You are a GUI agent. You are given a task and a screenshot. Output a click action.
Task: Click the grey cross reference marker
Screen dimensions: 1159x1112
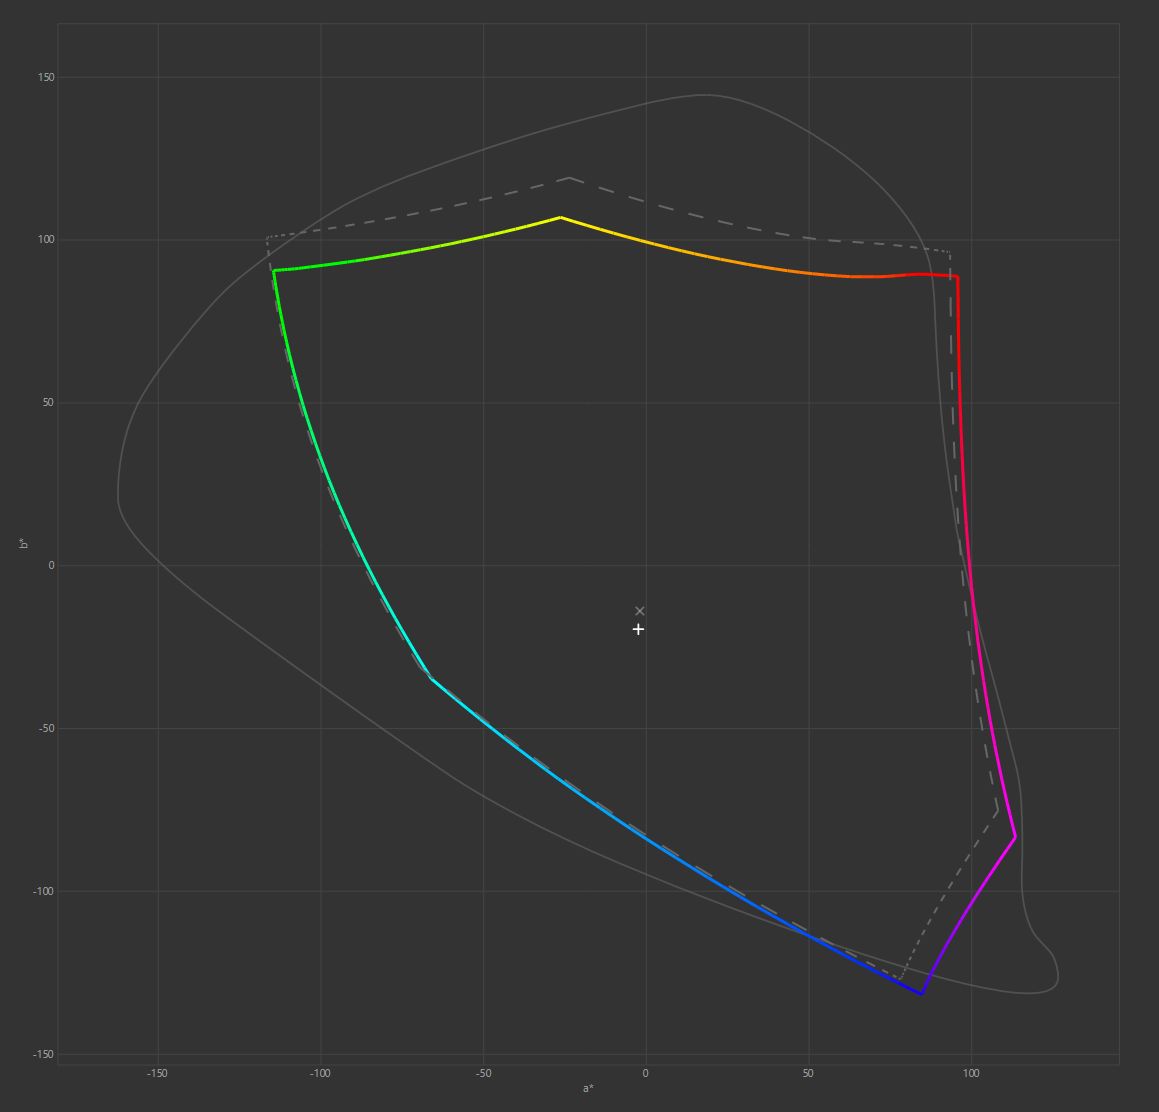point(640,611)
